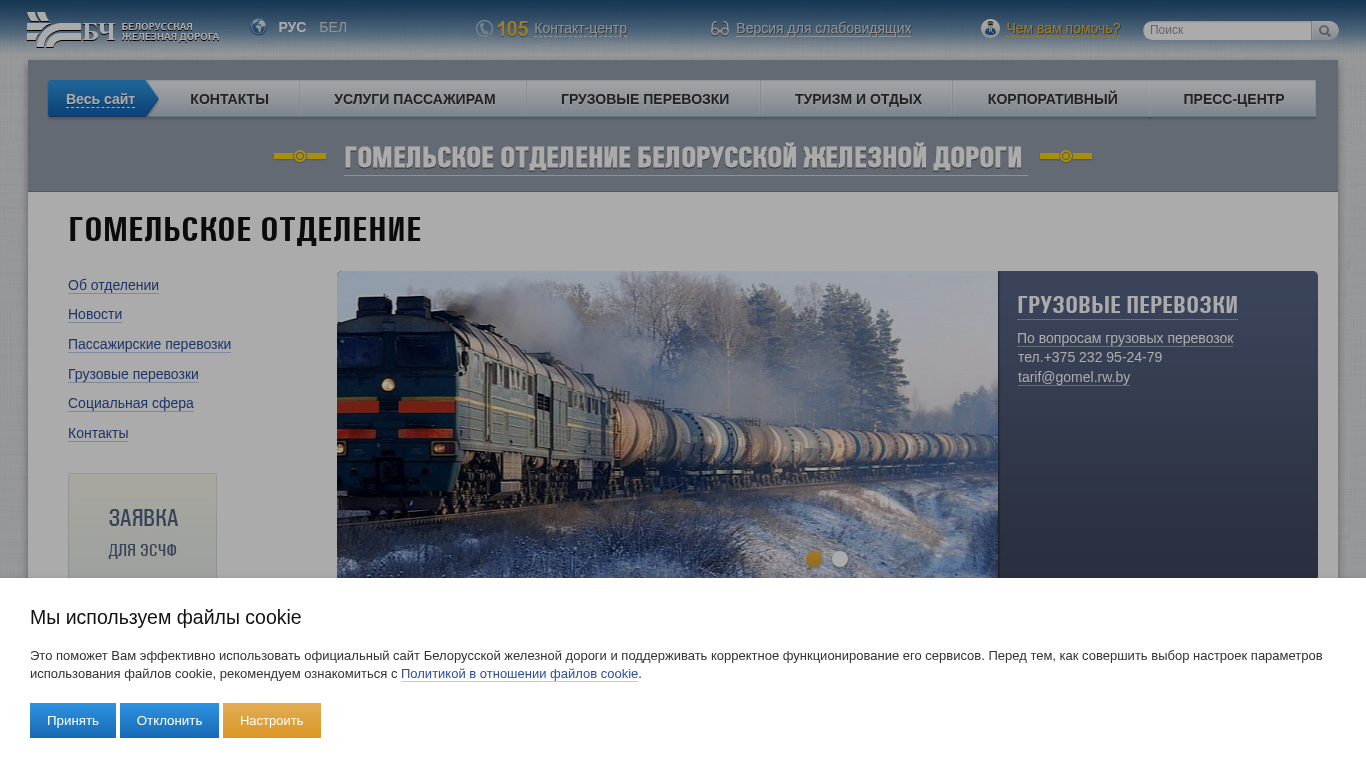Open Туризм и отдых menu
The image size is (1366, 768).
[858, 99]
